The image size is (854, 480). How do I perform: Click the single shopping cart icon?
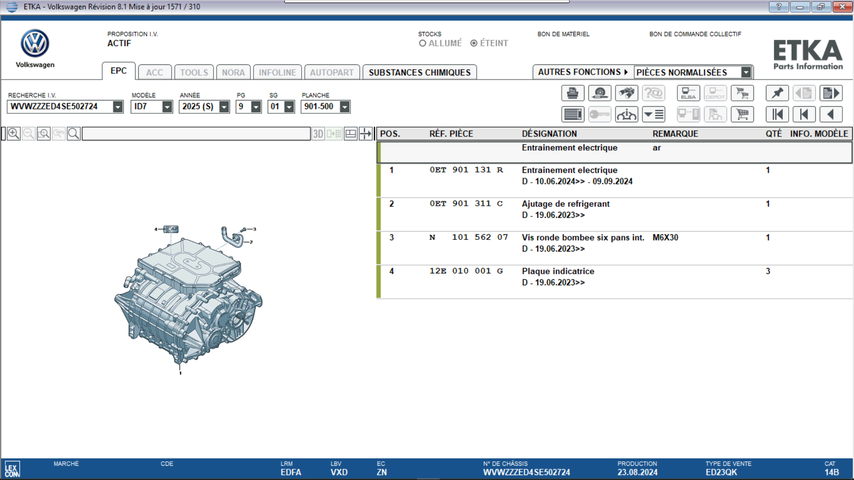coord(742,114)
